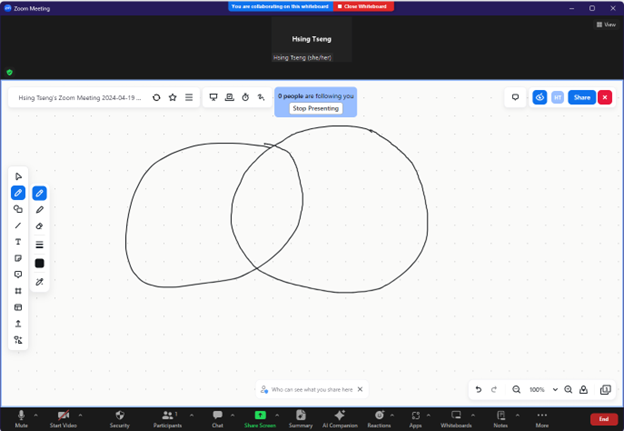Screen dimensions: 624x431
Task: Open the Chat panel
Action: click(x=217, y=419)
